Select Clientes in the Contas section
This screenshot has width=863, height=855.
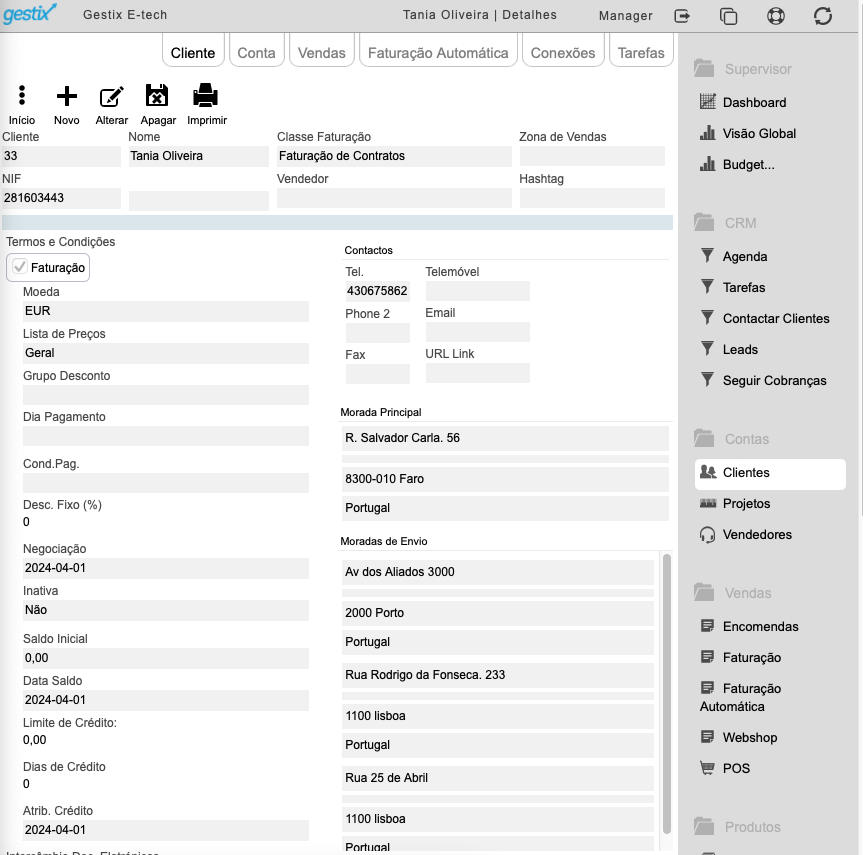[x=770, y=473]
